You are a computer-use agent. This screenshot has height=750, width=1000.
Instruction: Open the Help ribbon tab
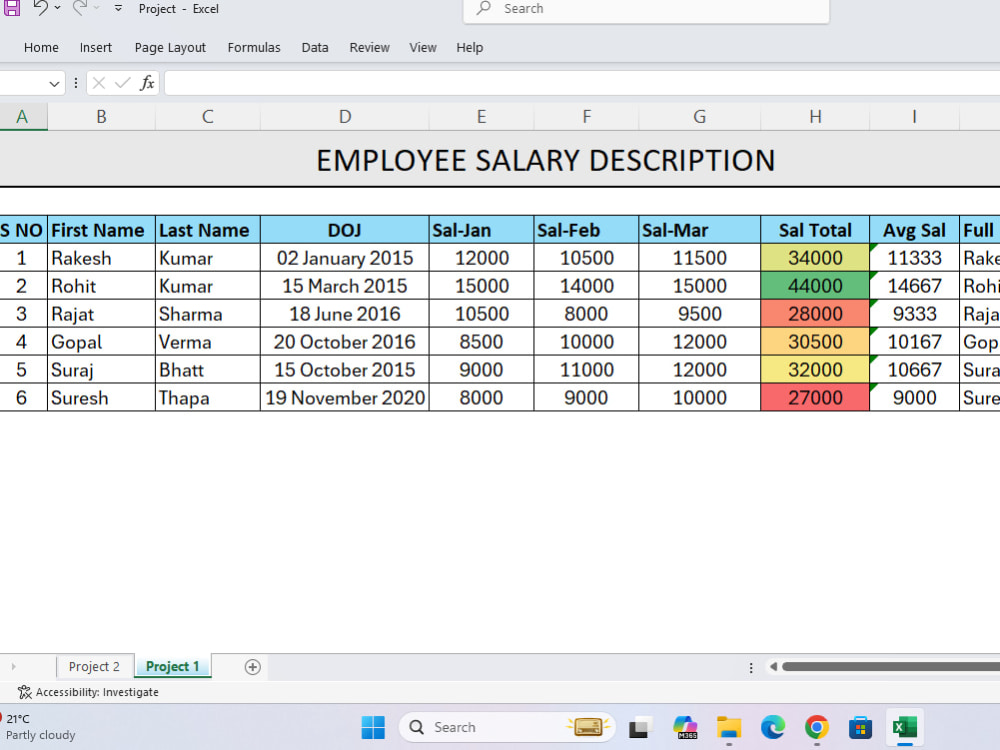coord(469,47)
